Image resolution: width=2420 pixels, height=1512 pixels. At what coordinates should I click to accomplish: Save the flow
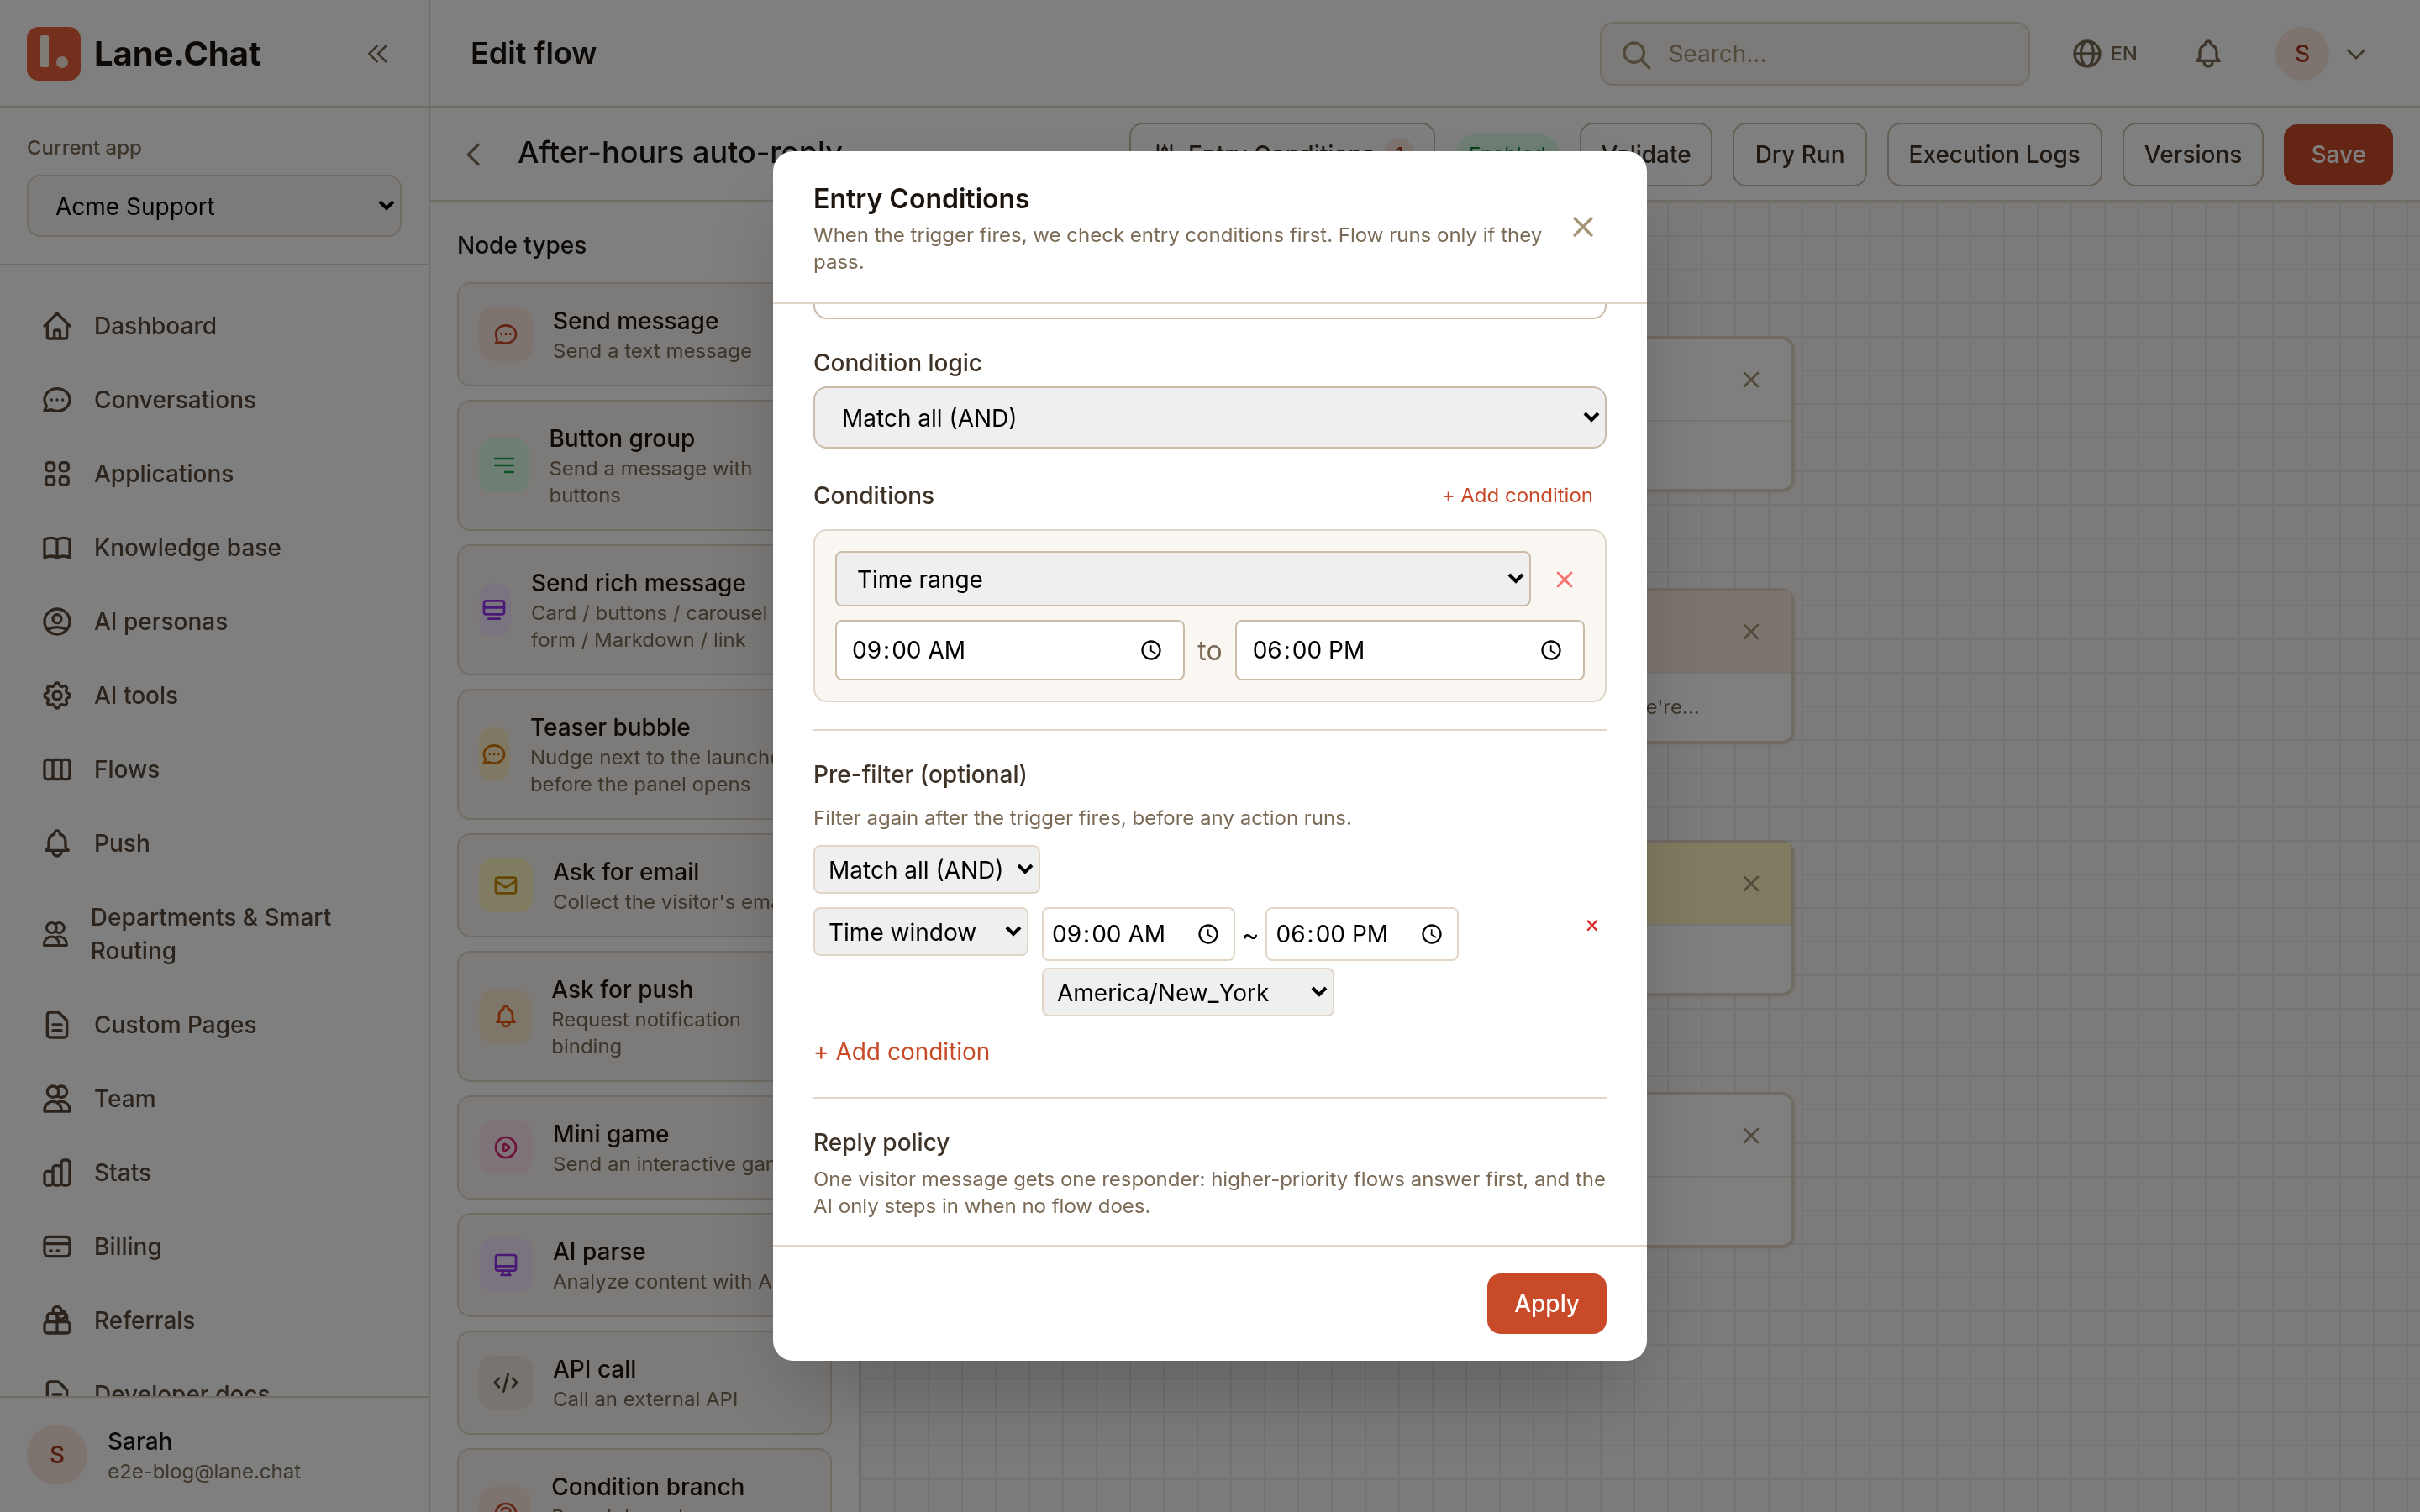[x=2337, y=155]
